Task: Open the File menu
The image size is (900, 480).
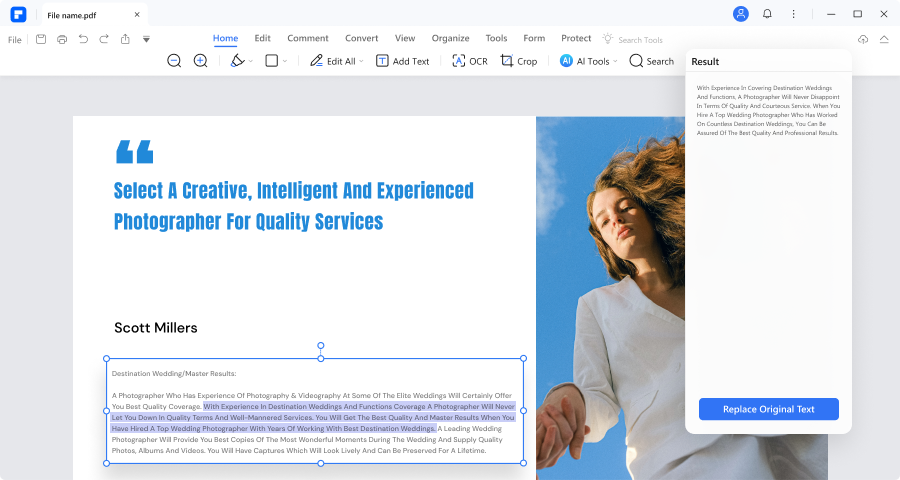Action: pyautogui.click(x=14, y=40)
